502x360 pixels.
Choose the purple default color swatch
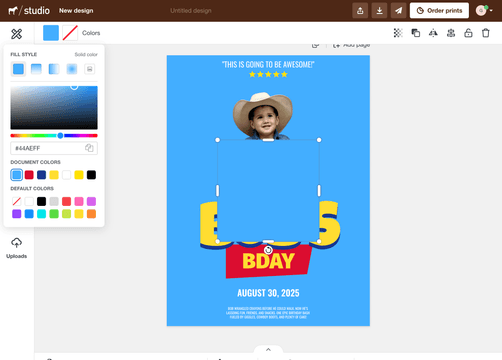[17, 214]
